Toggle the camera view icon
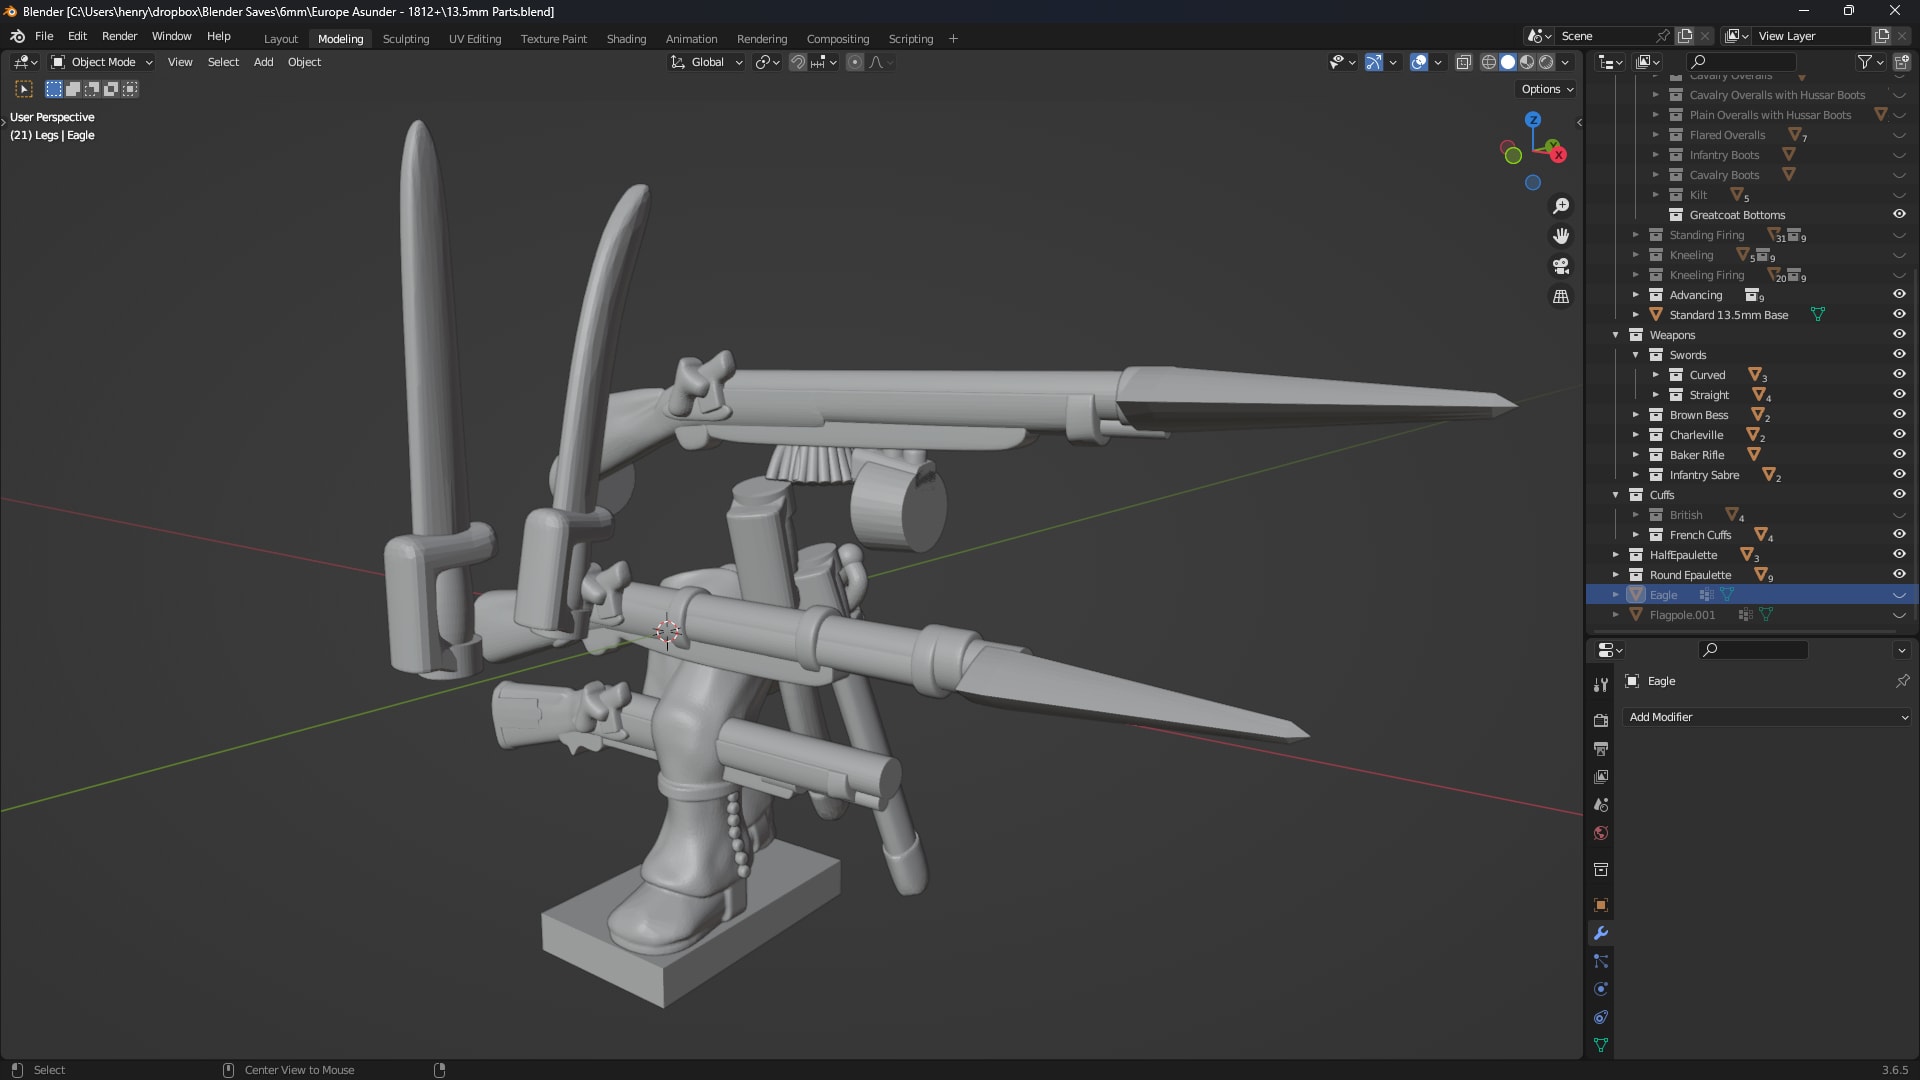The image size is (1920, 1080). [1560, 266]
